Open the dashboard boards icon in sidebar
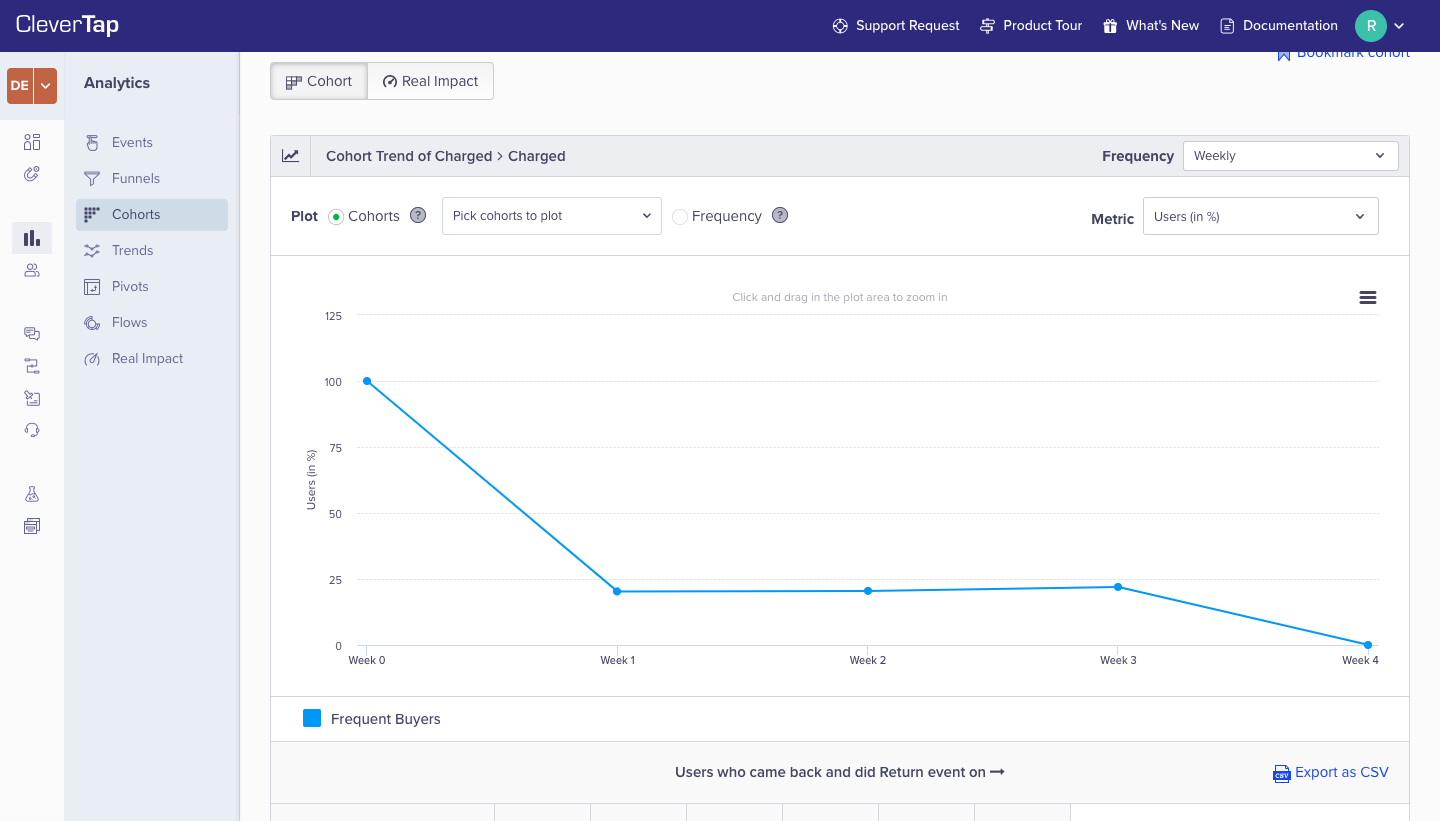1440x821 pixels. (32, 142)
